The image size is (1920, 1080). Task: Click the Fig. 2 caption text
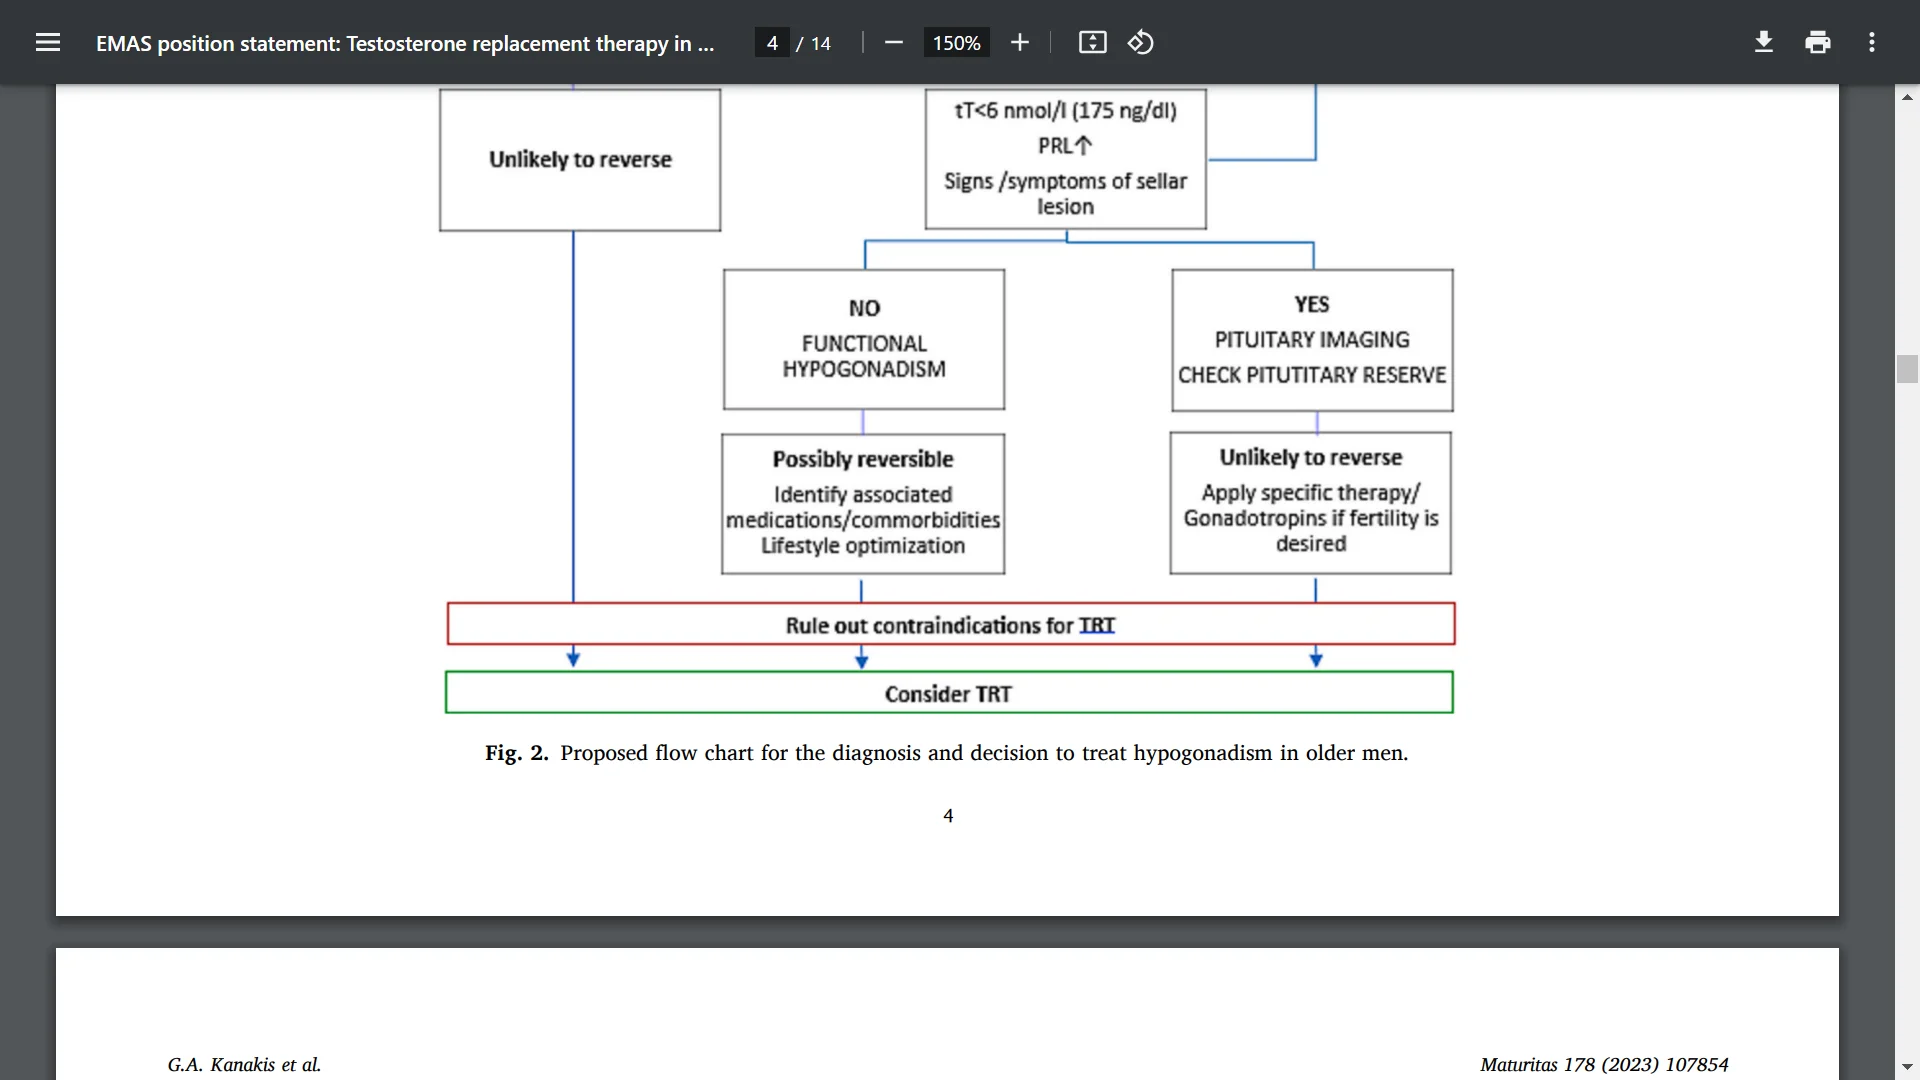pyautogui.click(x=946, y=753)
